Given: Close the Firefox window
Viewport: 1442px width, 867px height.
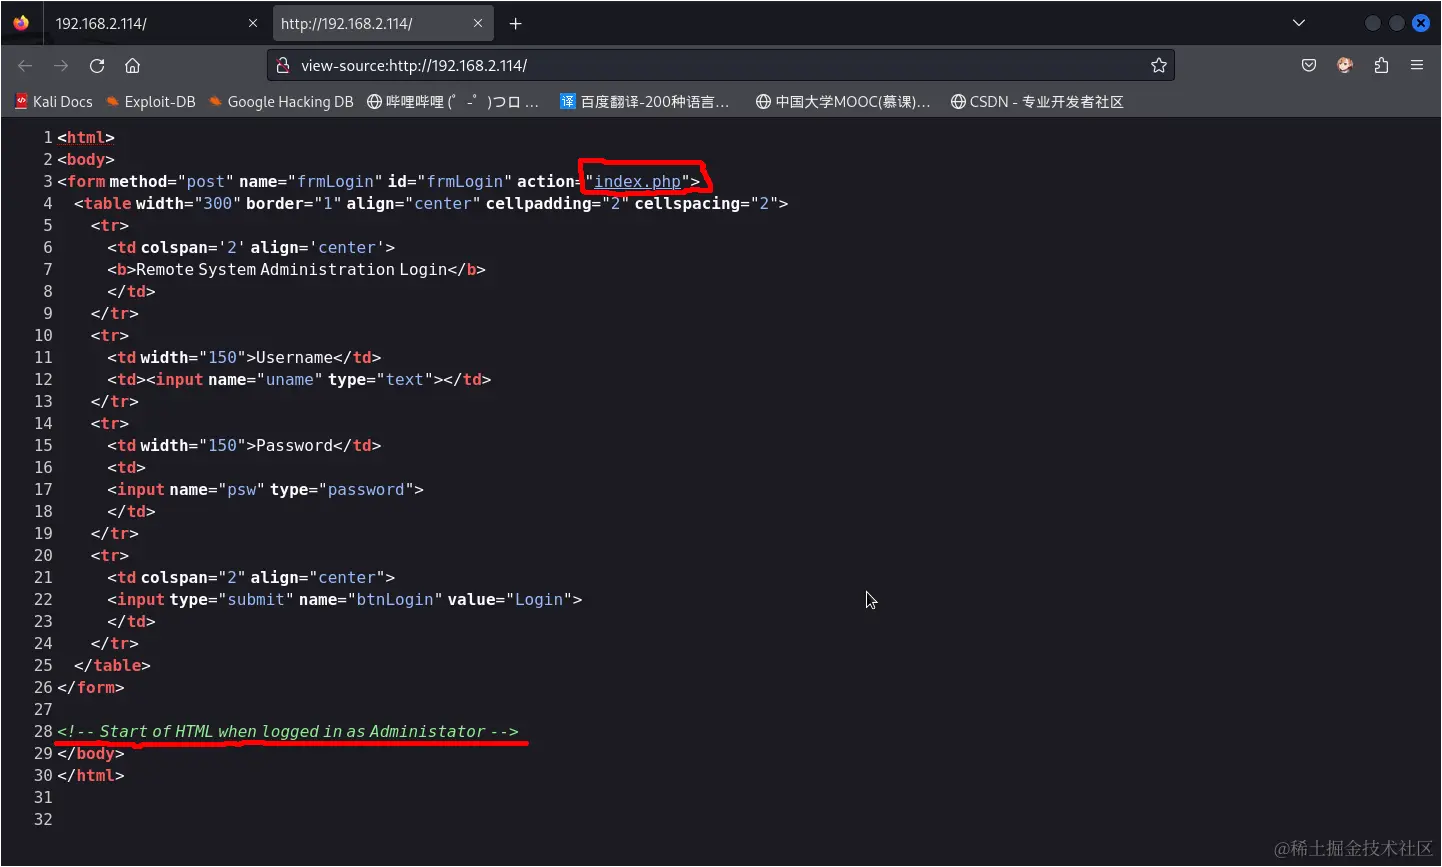Looking at the screenshot, I should 1421,23.
